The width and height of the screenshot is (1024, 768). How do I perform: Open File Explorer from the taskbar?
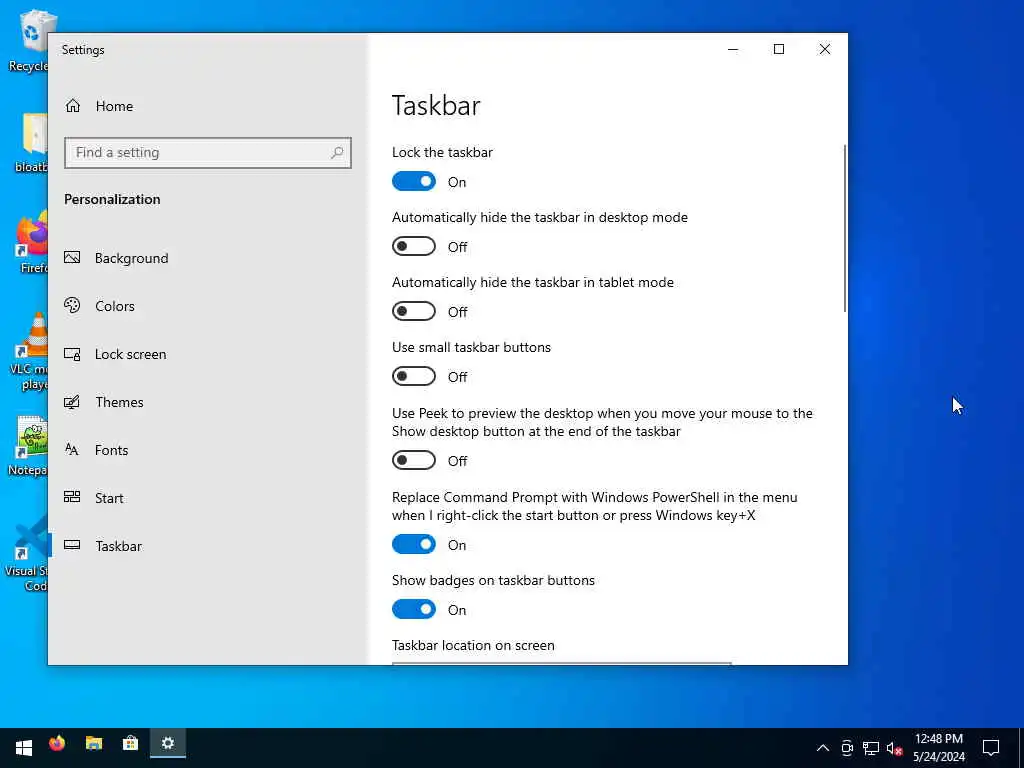(94, 744)
